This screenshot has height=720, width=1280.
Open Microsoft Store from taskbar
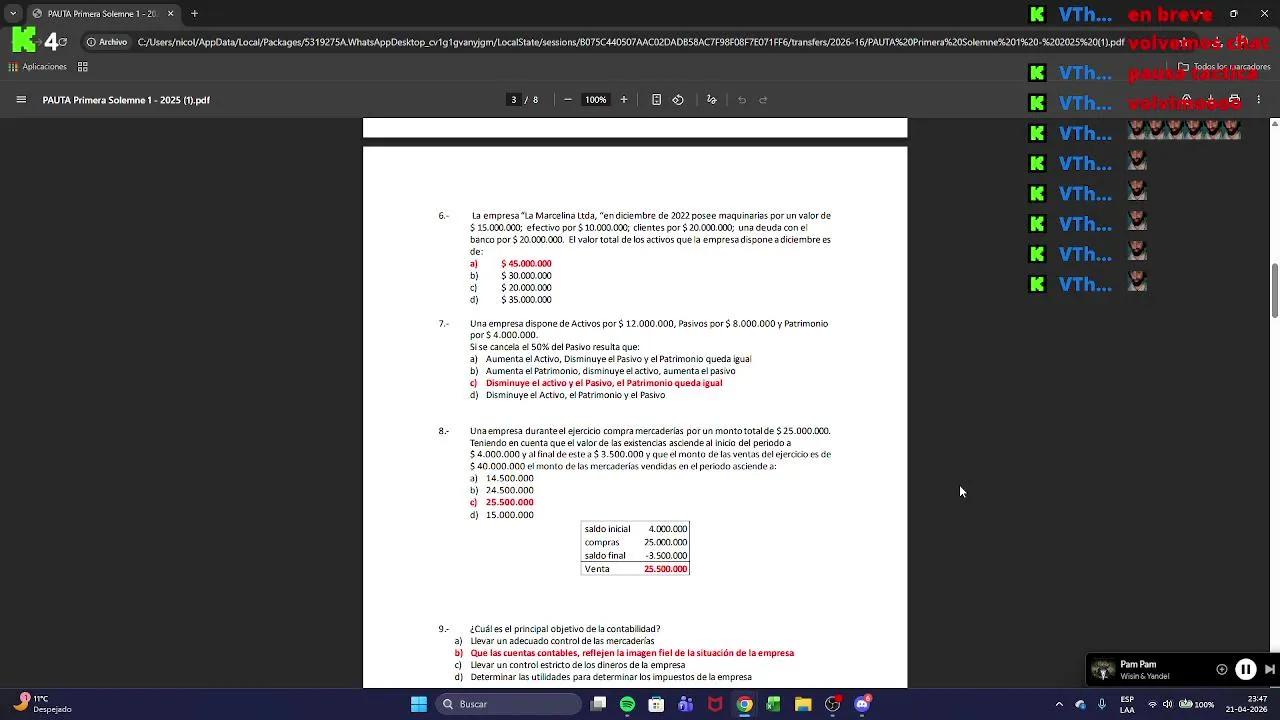pos(656,704)
